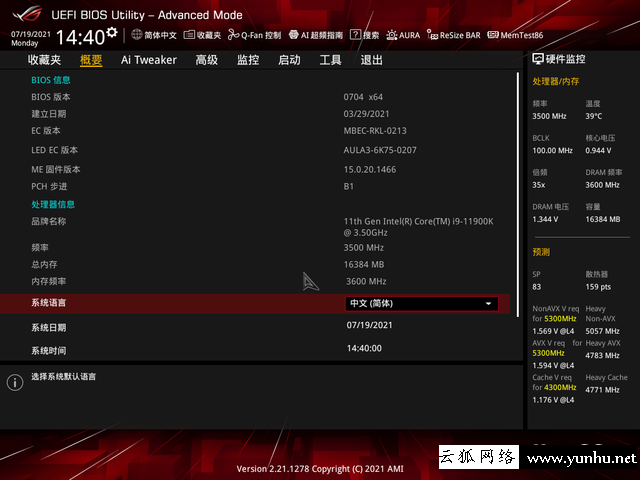Viewport: 640px width, 480px height.
Task: Click the BIOS 信息 section header
Action: pos(51,80)
